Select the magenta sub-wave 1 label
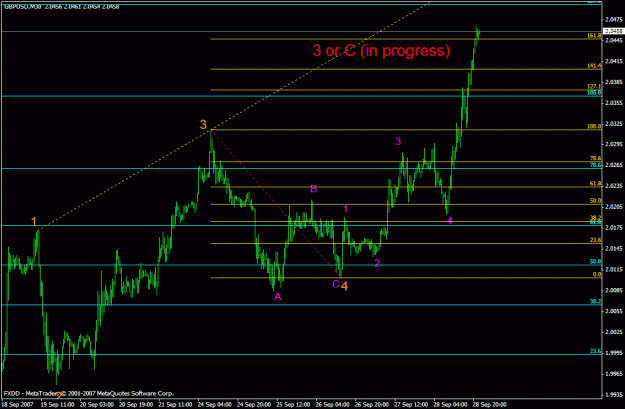This screenshot has width=625, height=409. point(346,209)
